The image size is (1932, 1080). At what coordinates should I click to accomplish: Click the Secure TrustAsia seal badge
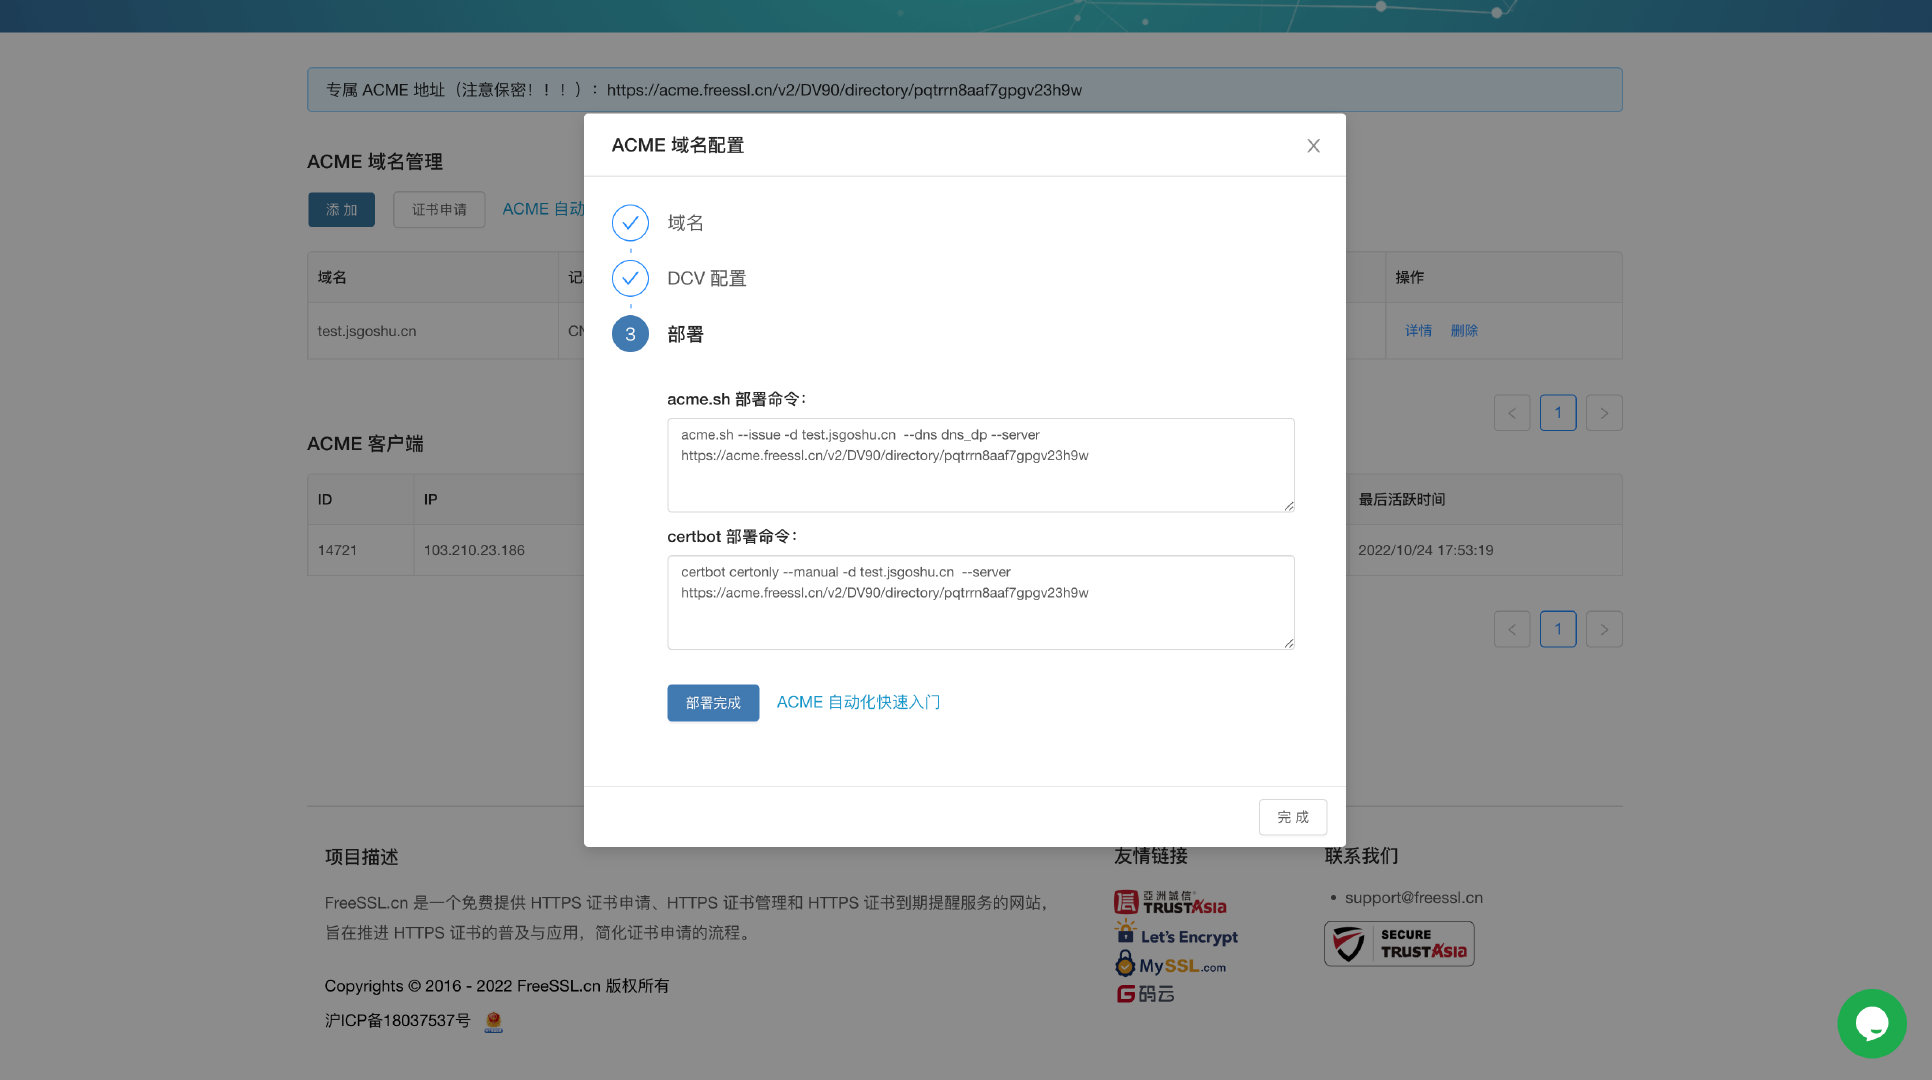click(1399, 944)
